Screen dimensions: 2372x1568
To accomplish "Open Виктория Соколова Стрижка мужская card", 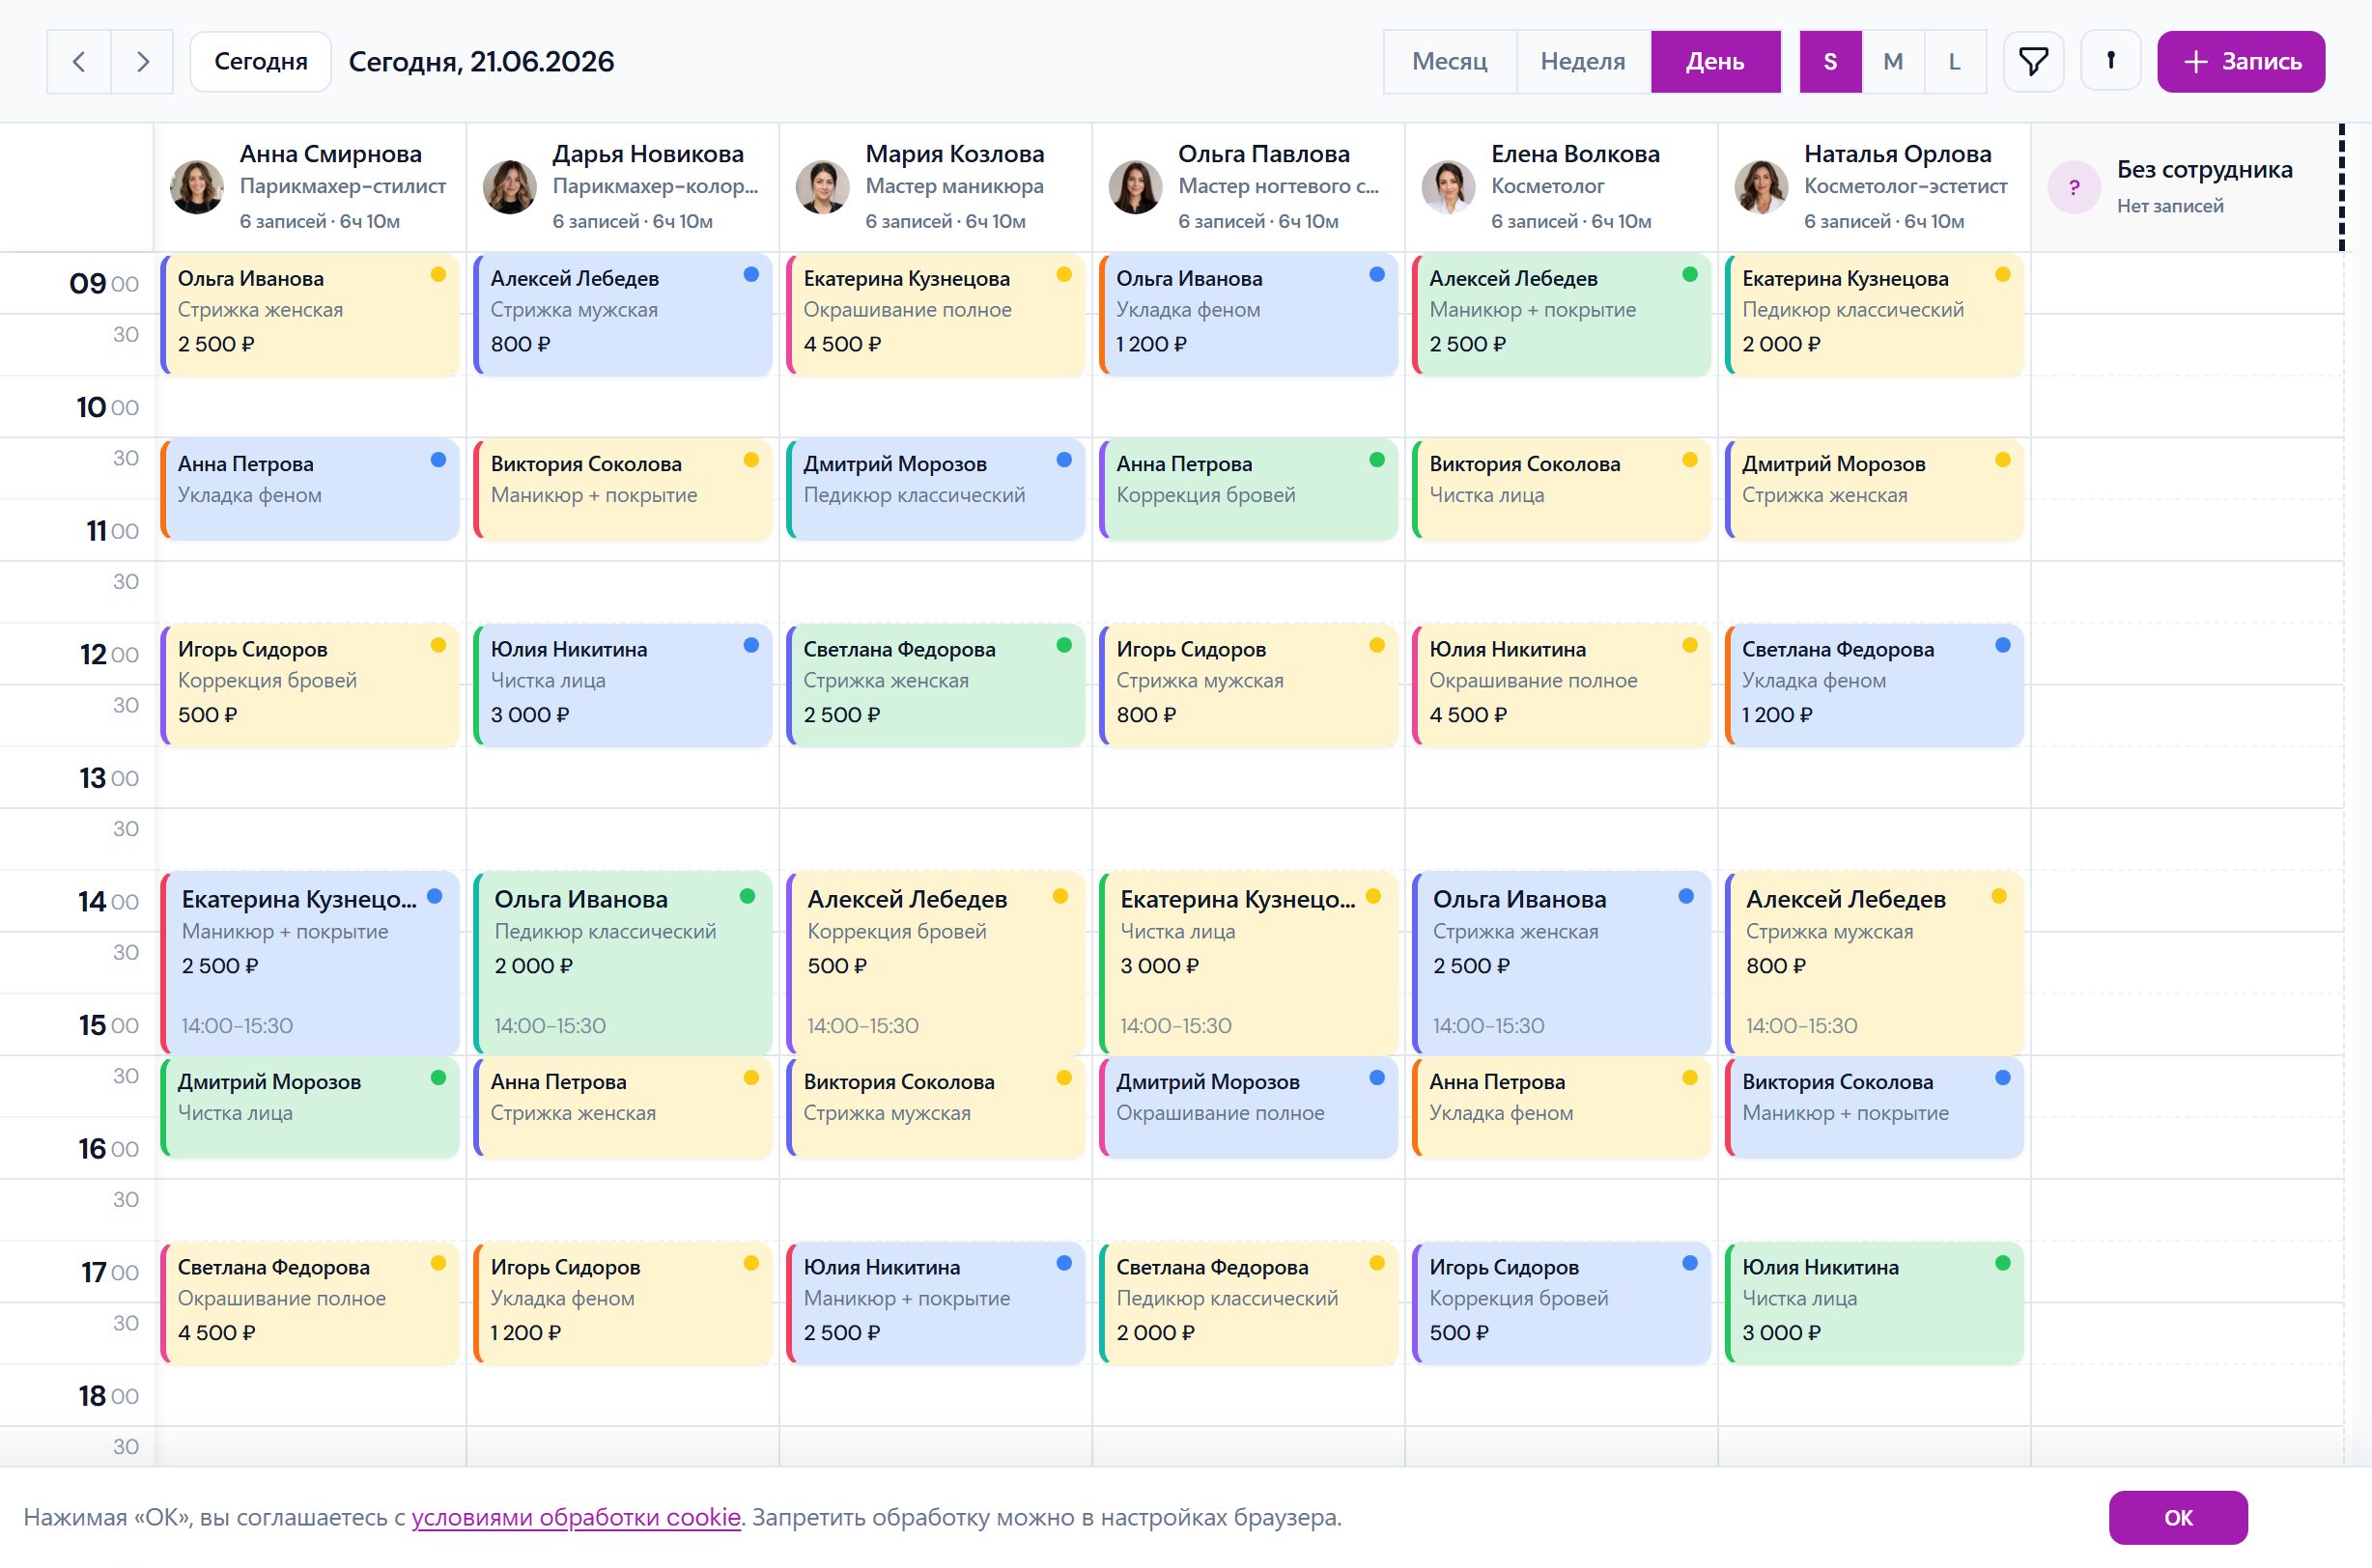I will tap(936, 1108).
